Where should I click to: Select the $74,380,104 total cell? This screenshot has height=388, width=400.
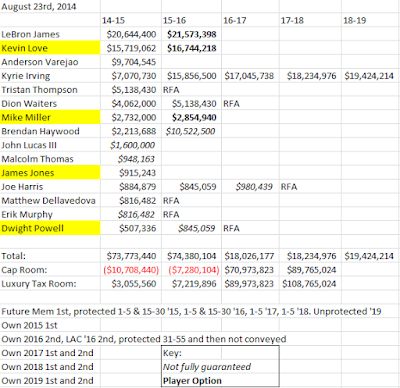[x=192, y=256]
